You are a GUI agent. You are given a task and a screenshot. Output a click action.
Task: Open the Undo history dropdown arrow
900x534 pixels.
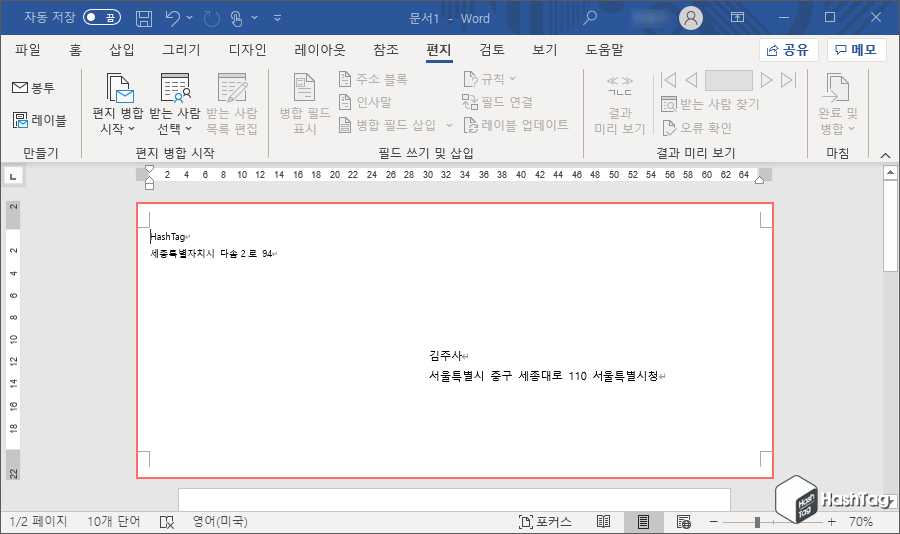[x=190, y=18]
